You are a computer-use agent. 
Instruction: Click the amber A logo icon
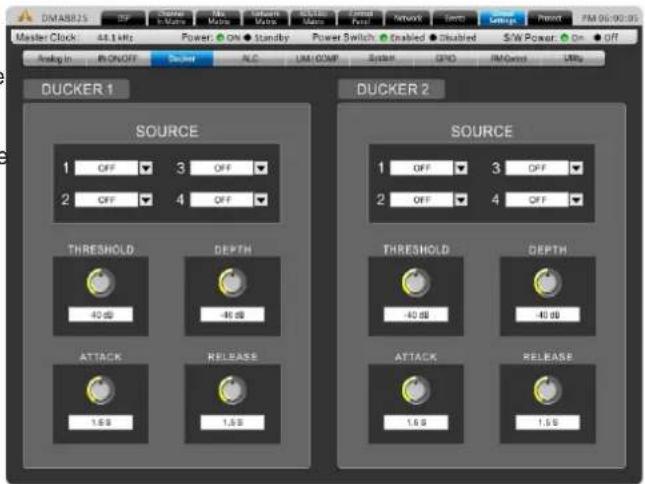[25, 17]
